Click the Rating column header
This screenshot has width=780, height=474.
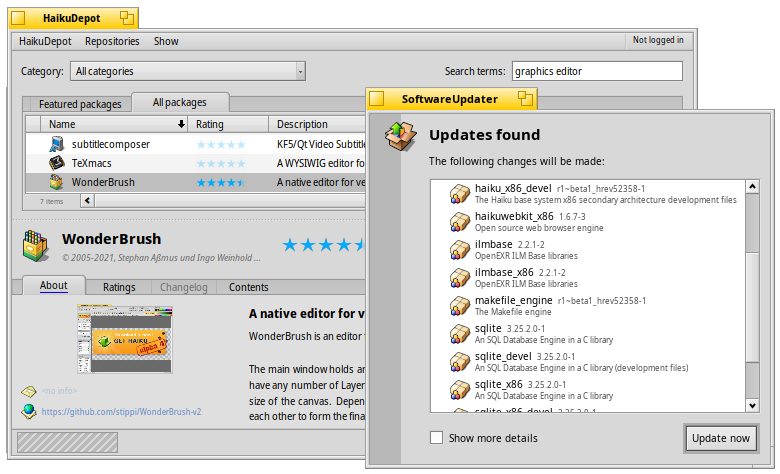point(227,124)
